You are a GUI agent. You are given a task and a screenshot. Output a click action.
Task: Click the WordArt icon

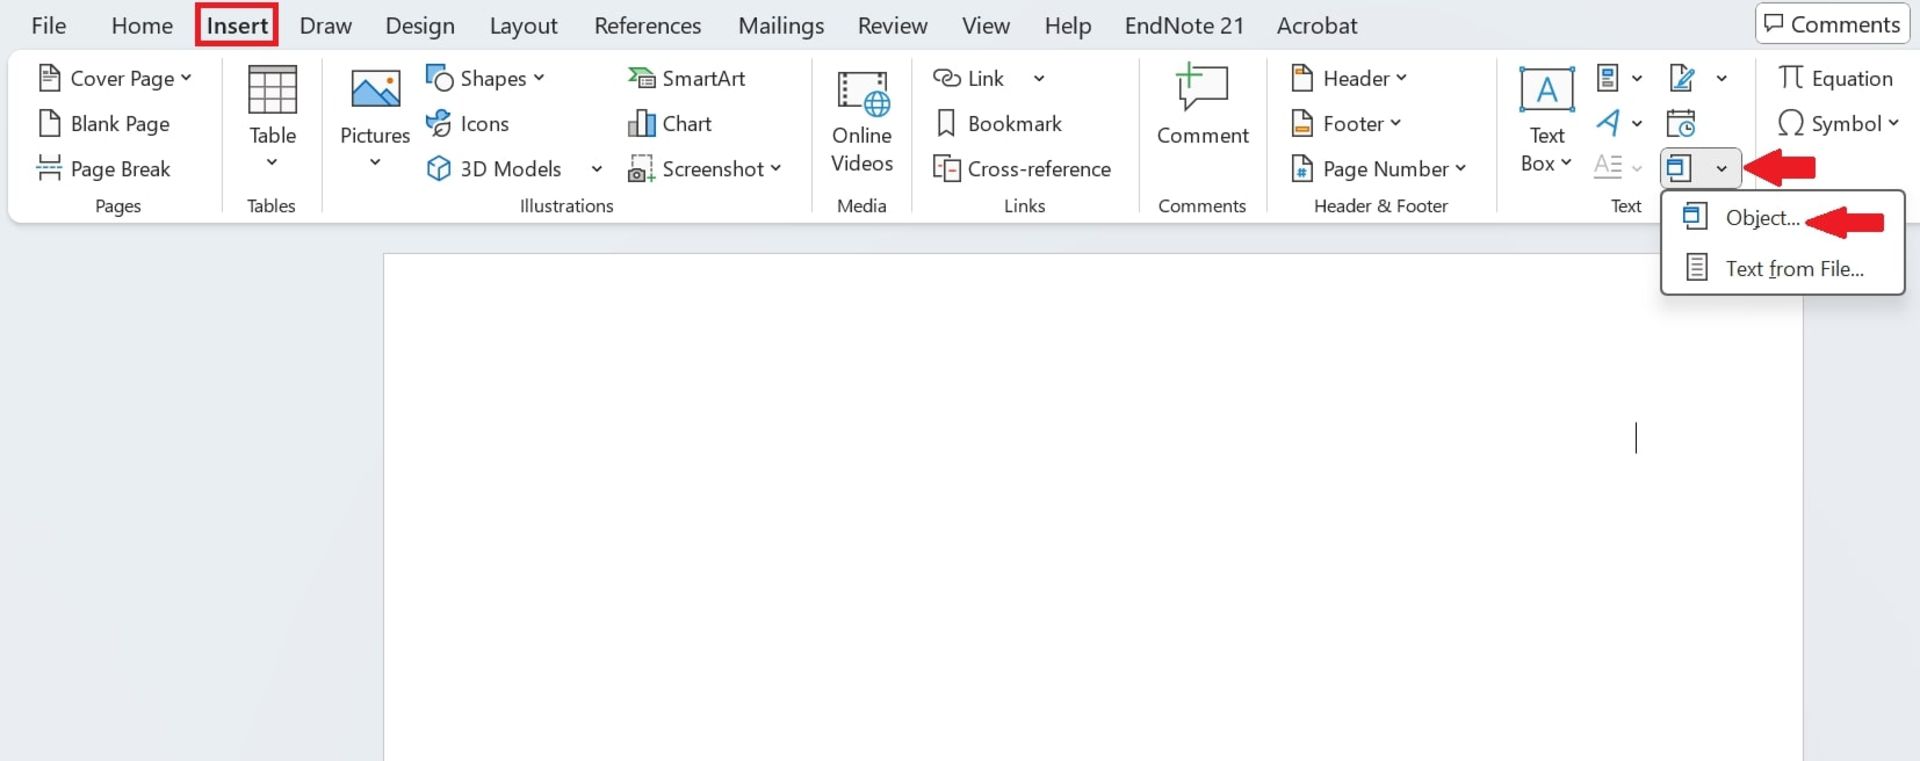(1608, 124)
